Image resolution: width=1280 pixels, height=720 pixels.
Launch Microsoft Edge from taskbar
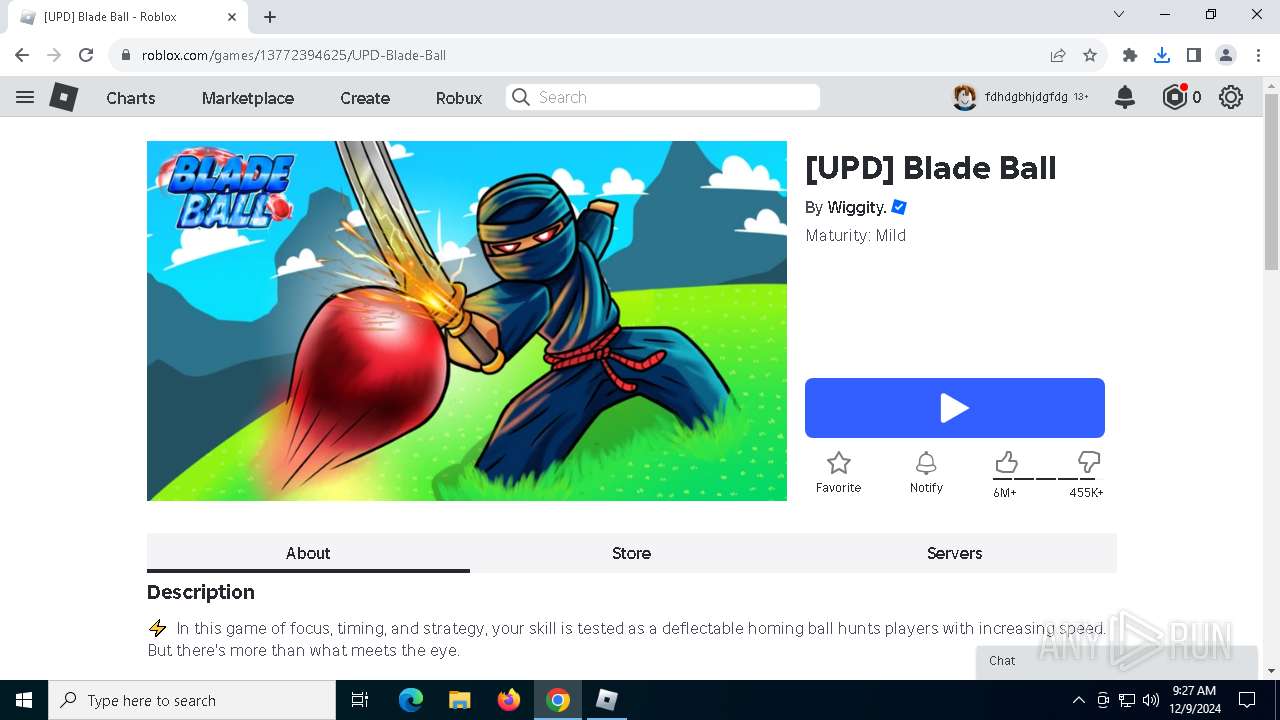tap(411, 700)
